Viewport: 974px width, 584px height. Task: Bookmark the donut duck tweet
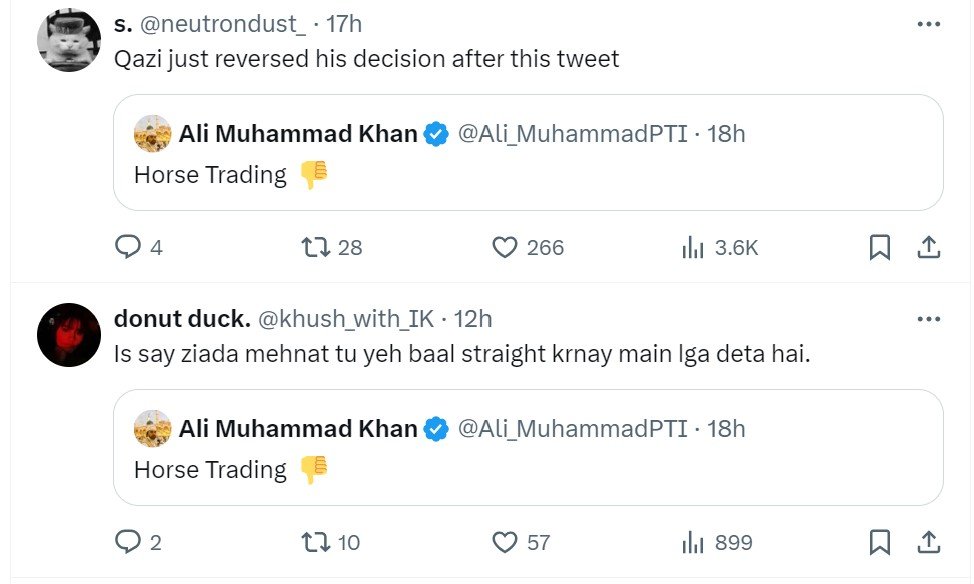point(880,542)
